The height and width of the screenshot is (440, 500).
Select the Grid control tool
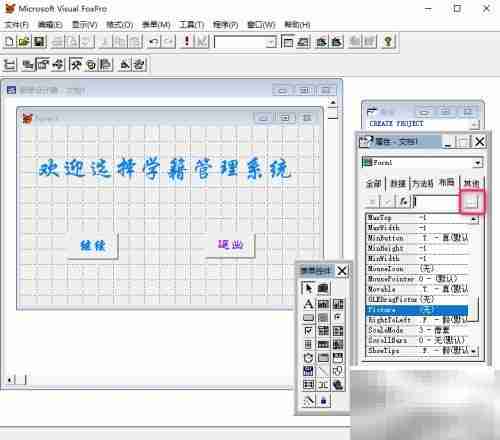click(x=323, y=344)
